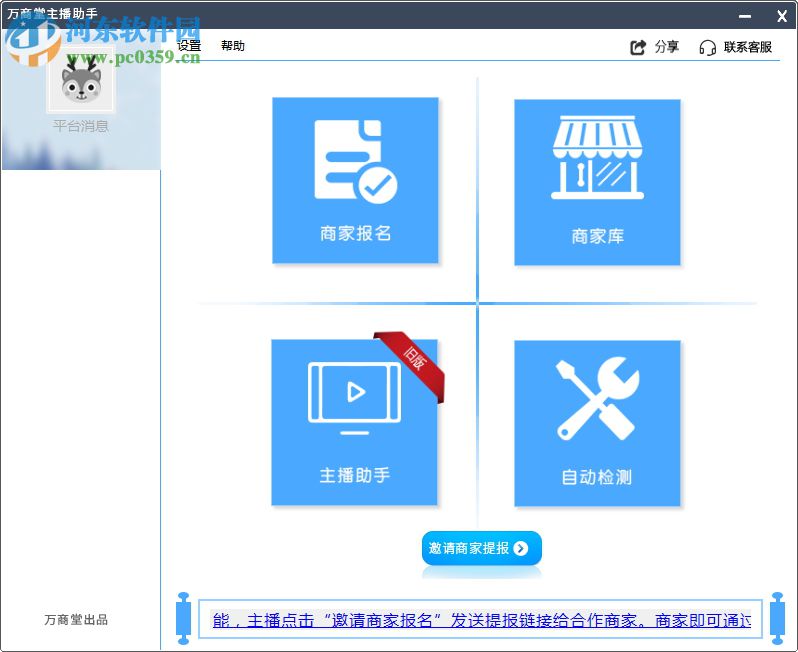Viewport: 798px width, 652px height.
Task: Open the 设置 menu
Action: pyautogui.click(x=189, y=46)
